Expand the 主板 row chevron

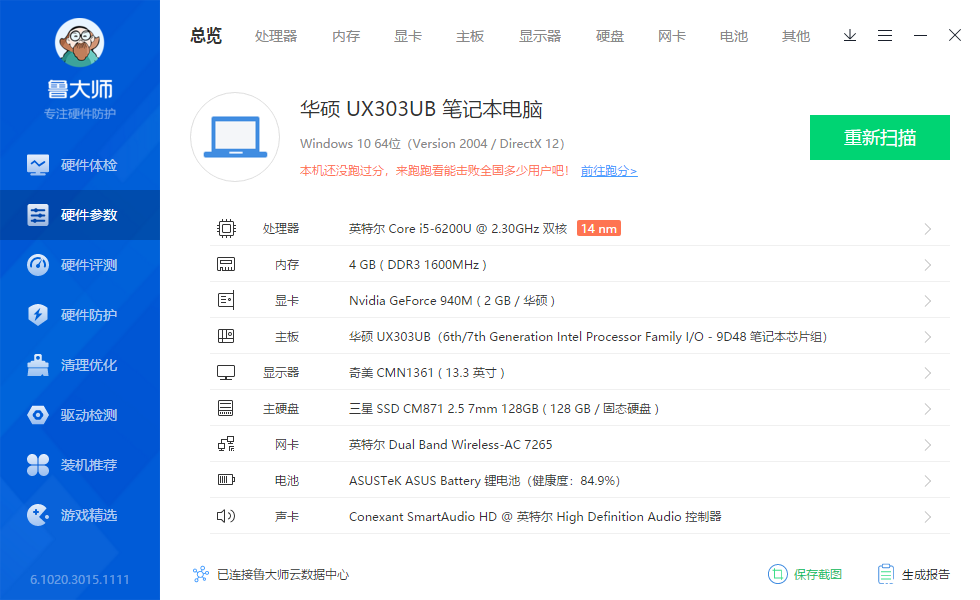[928, 337]
